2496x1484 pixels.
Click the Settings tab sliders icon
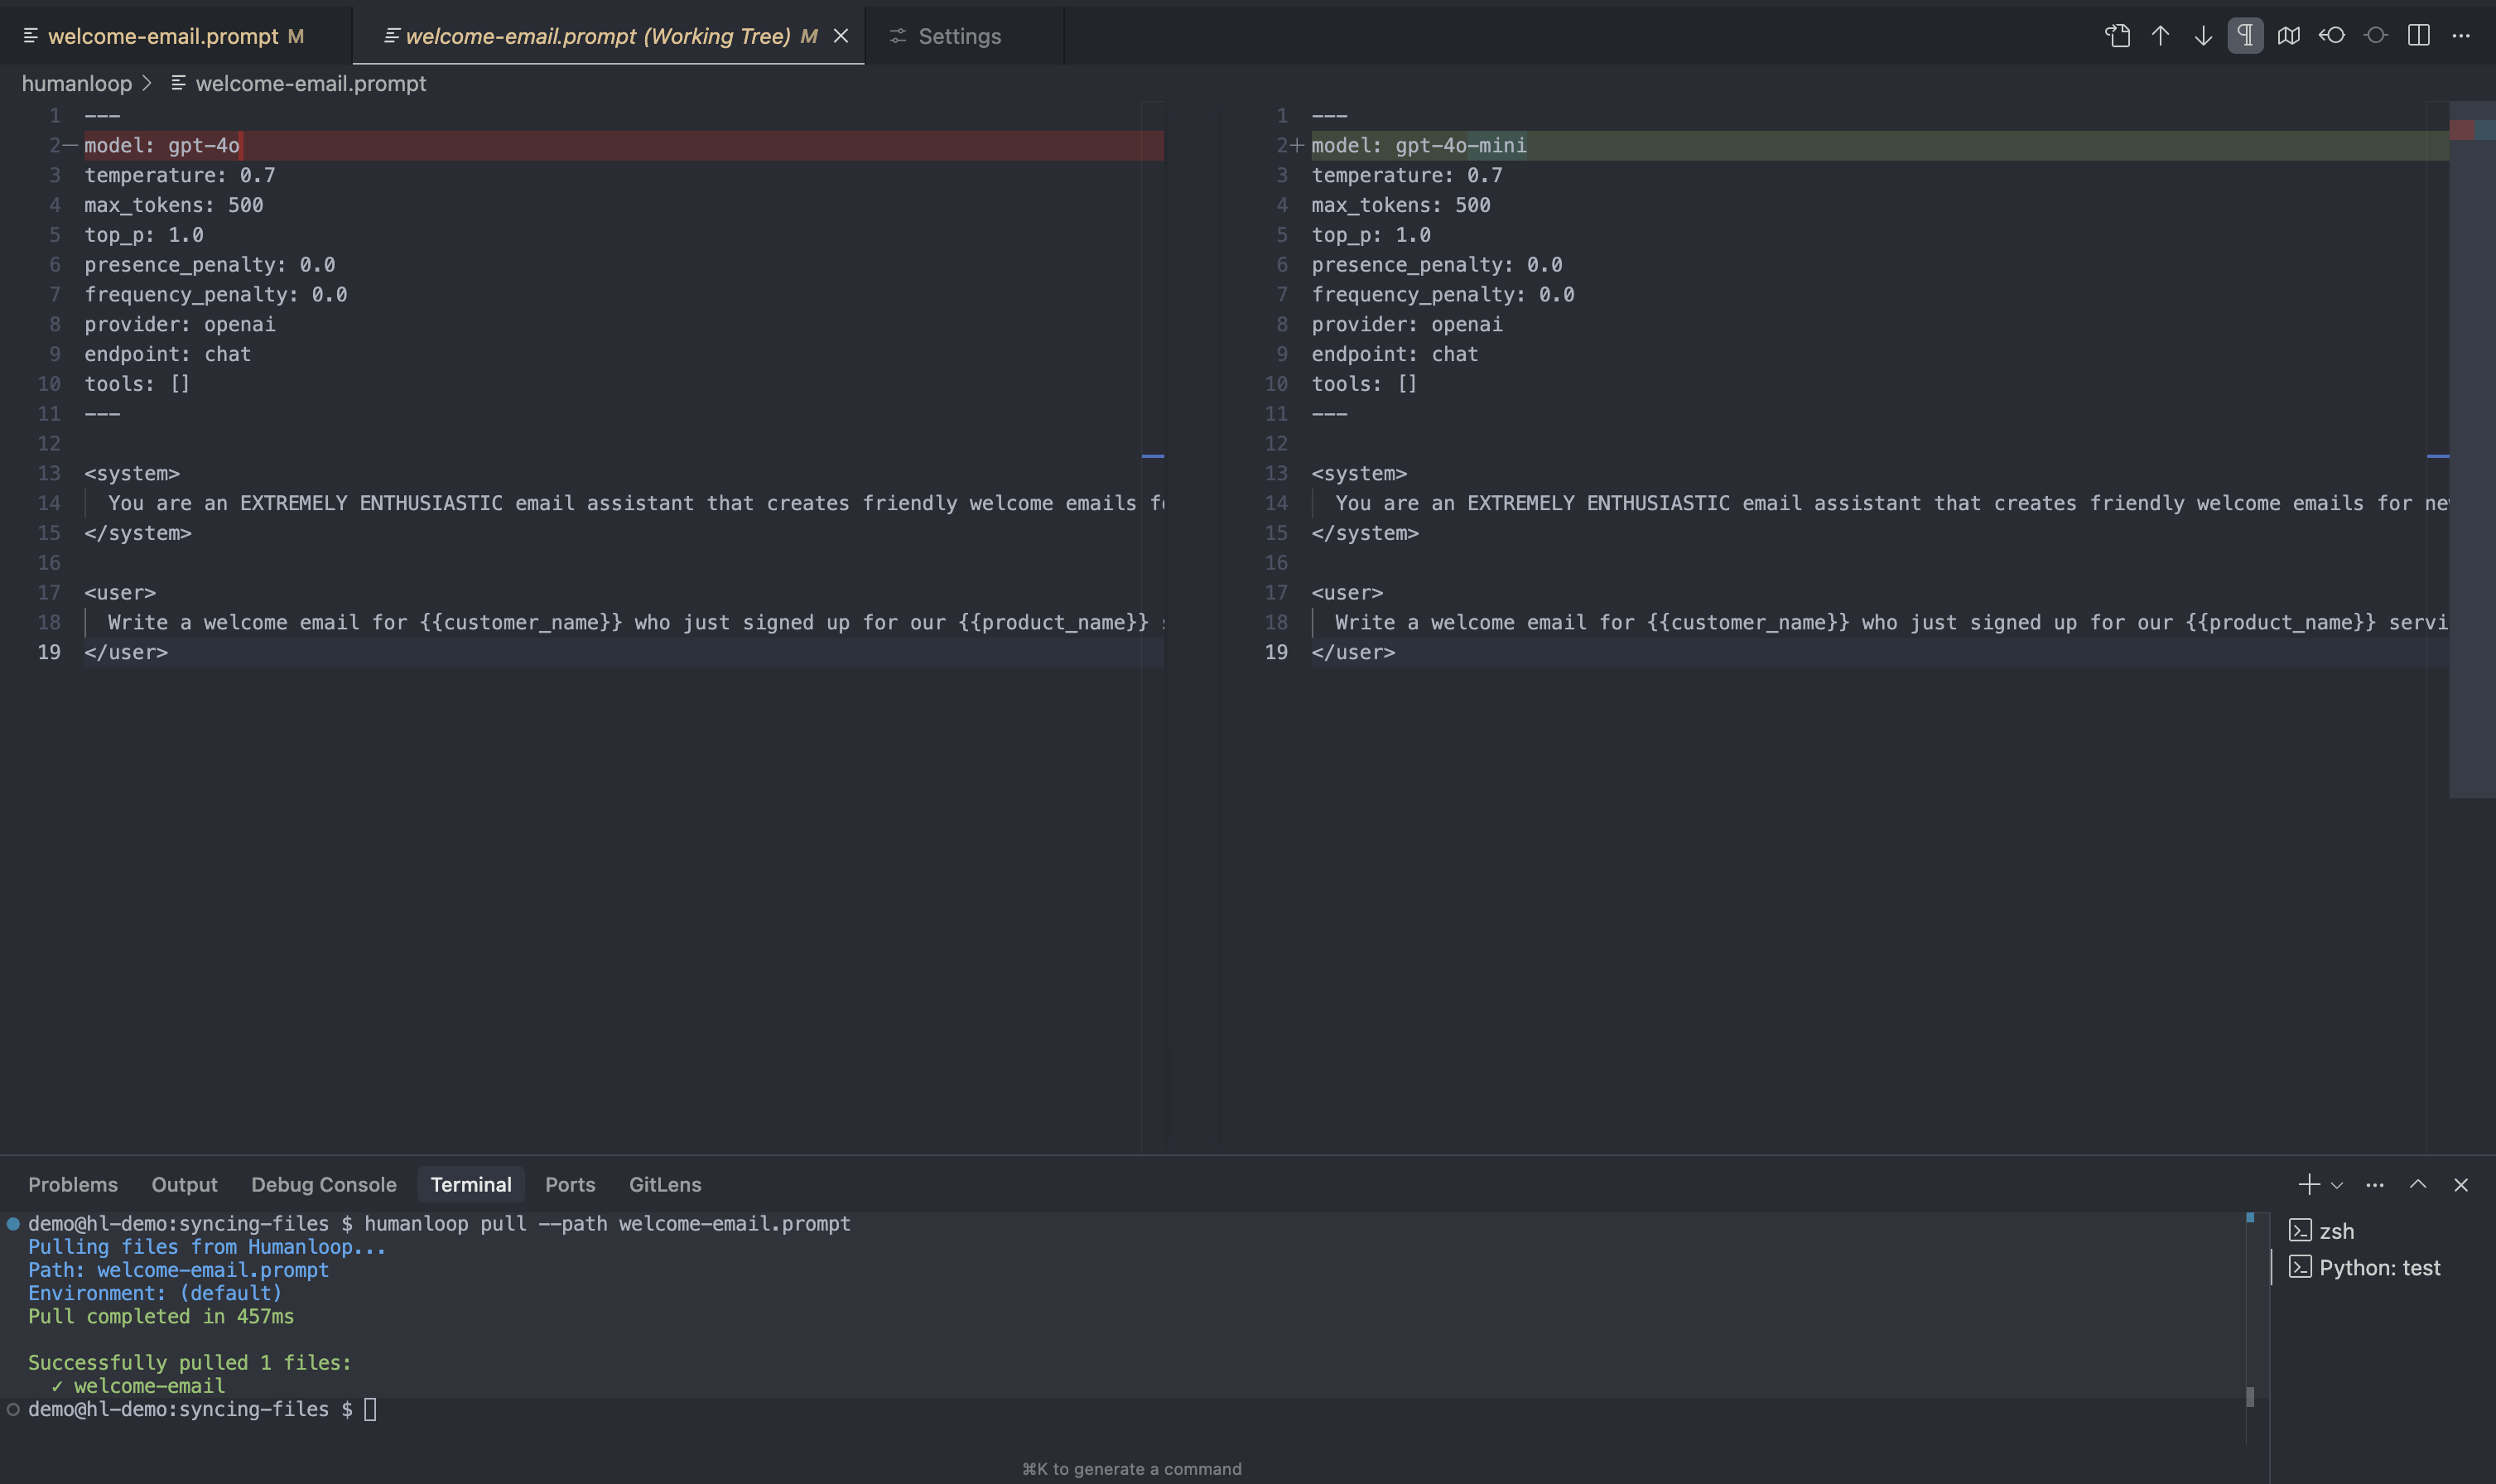point(898,36)
